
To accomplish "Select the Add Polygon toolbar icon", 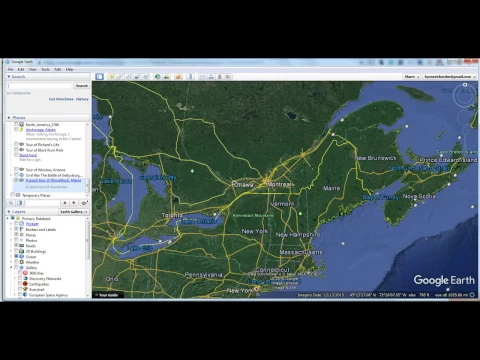I will pos(120,77).
